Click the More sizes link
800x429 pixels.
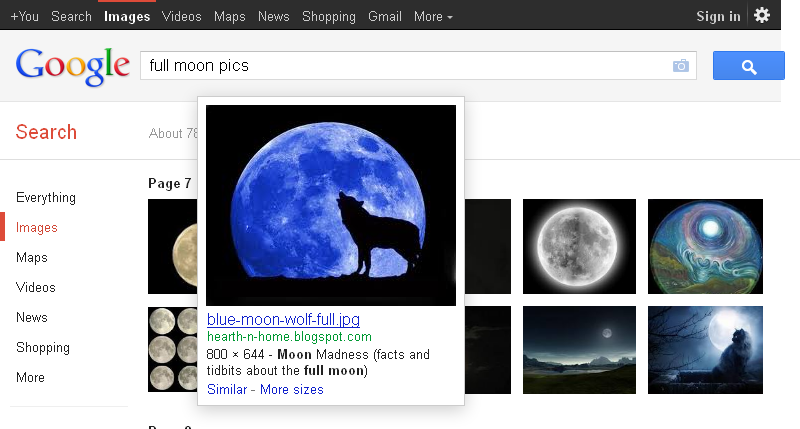pyautogui.click(x=292, y=390)
